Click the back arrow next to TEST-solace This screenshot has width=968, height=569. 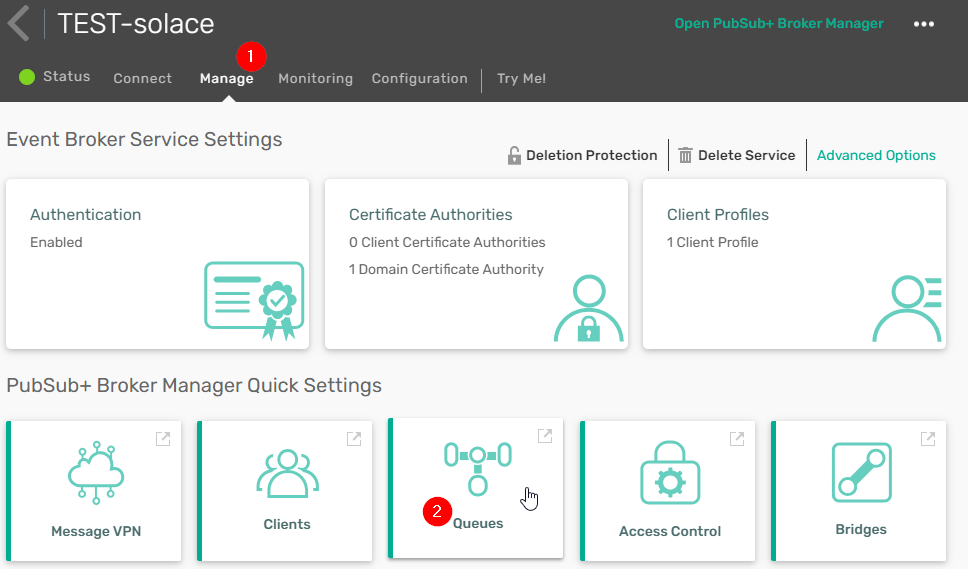tap(18, 23)
